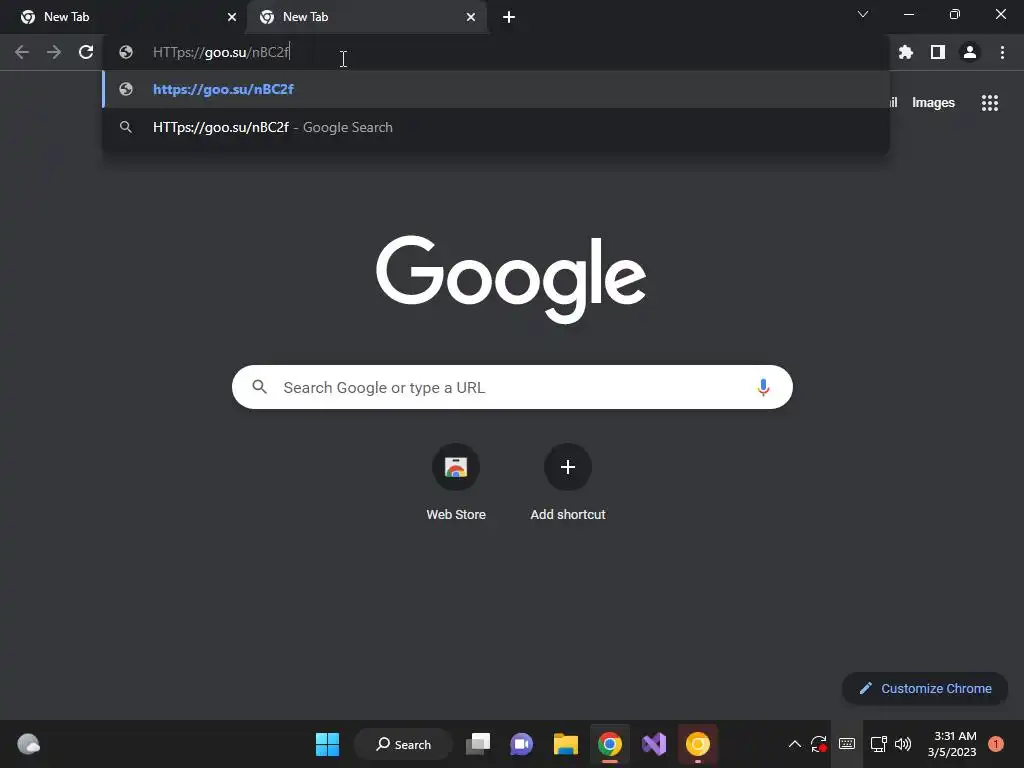Open Task View on the taskbar
Screen dimensions: 1024x768
pos(478,744)
